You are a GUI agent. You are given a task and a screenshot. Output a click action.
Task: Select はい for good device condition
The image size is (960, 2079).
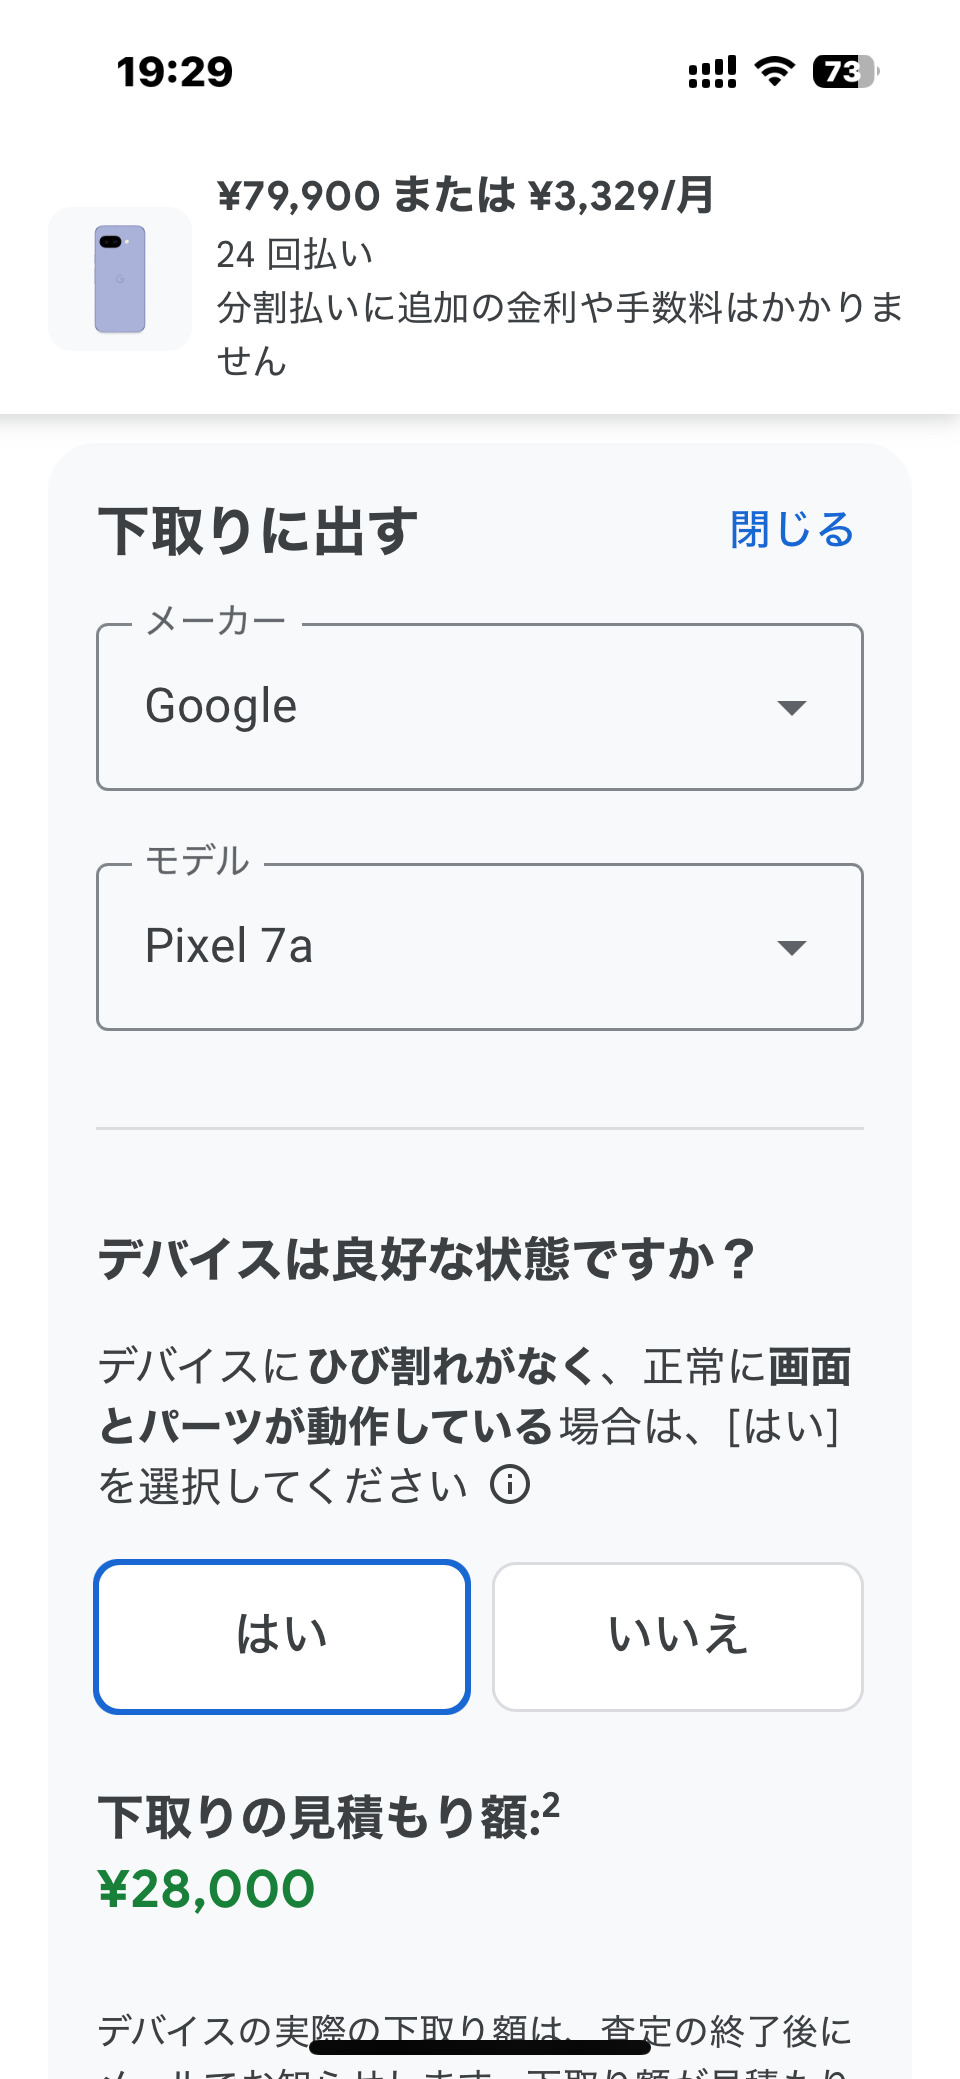click(x=282, y=1636)
